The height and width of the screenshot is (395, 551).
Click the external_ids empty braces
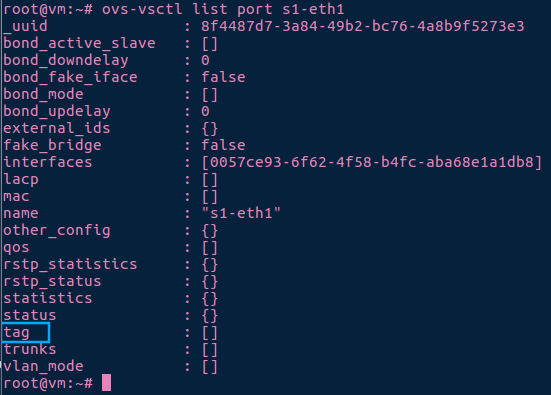210,128
